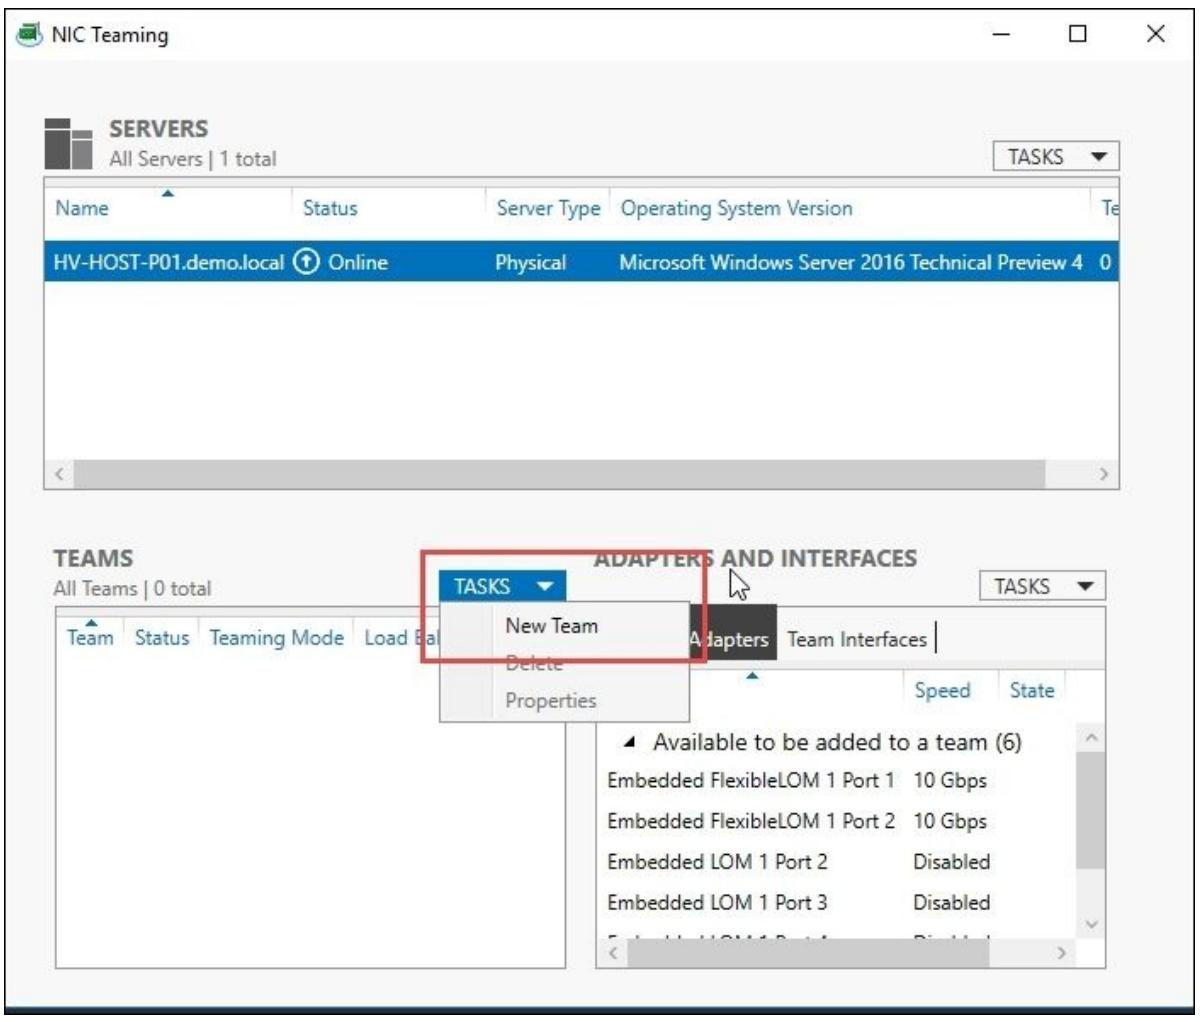The height and width of the screenshot is (1022, 1201).
Task: Switch to the Team Interfaces tab
Action: [x=857, y=639]
